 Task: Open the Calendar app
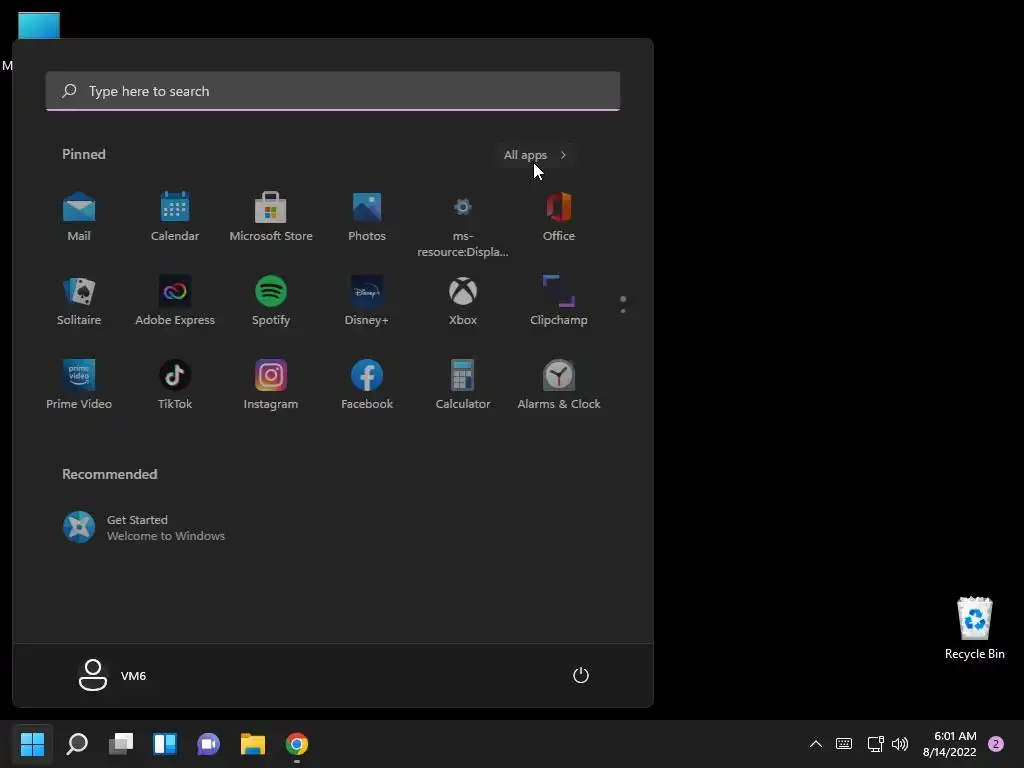pyautogui.click(x=174, y=217)
